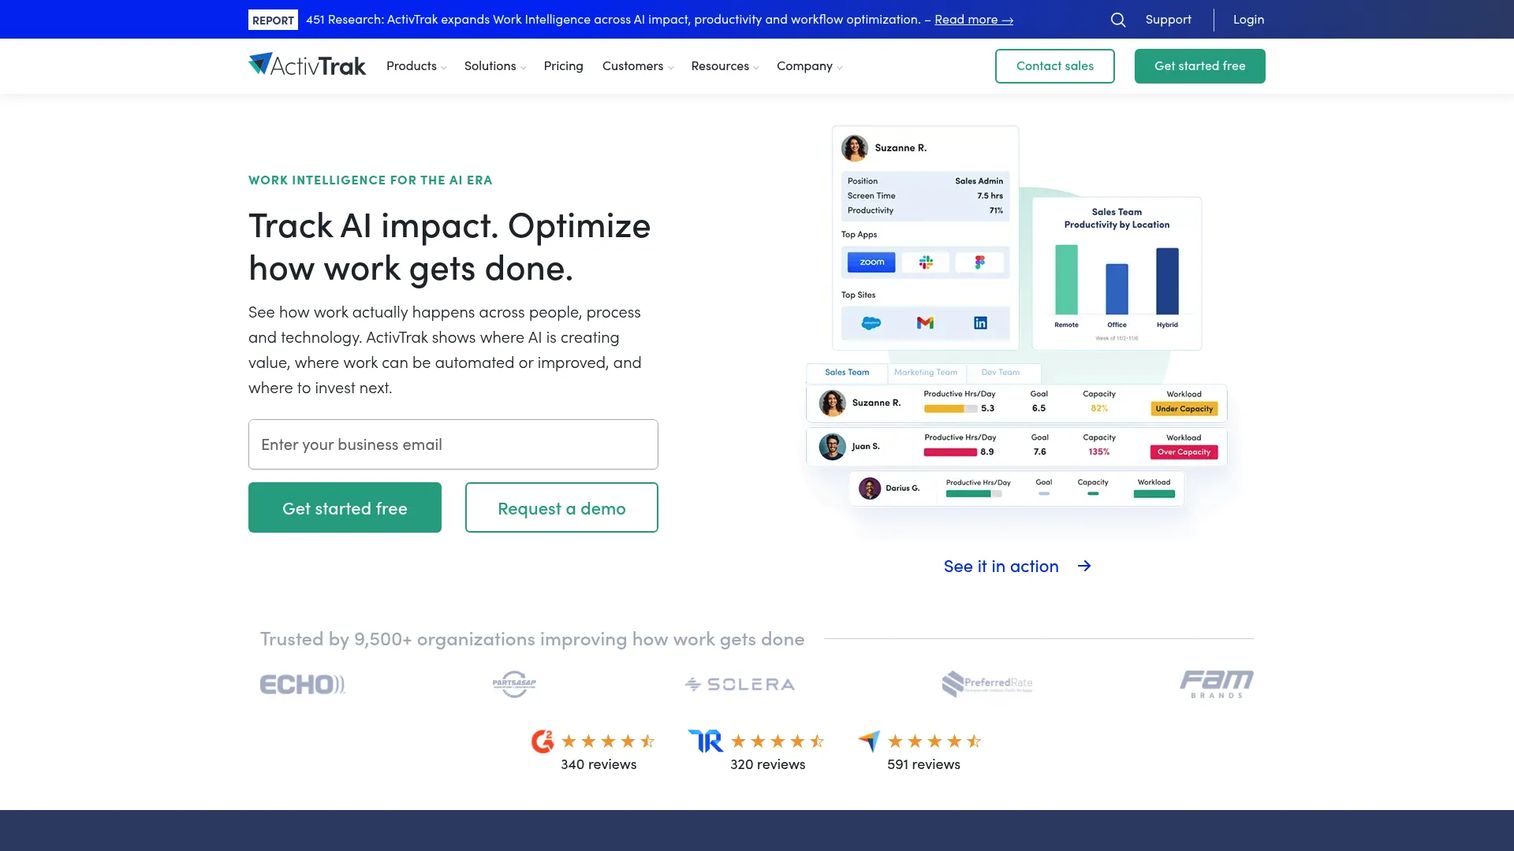Expand the Company menu
The width and height of the screenshot is (1514, 851).
pos(810,66)
